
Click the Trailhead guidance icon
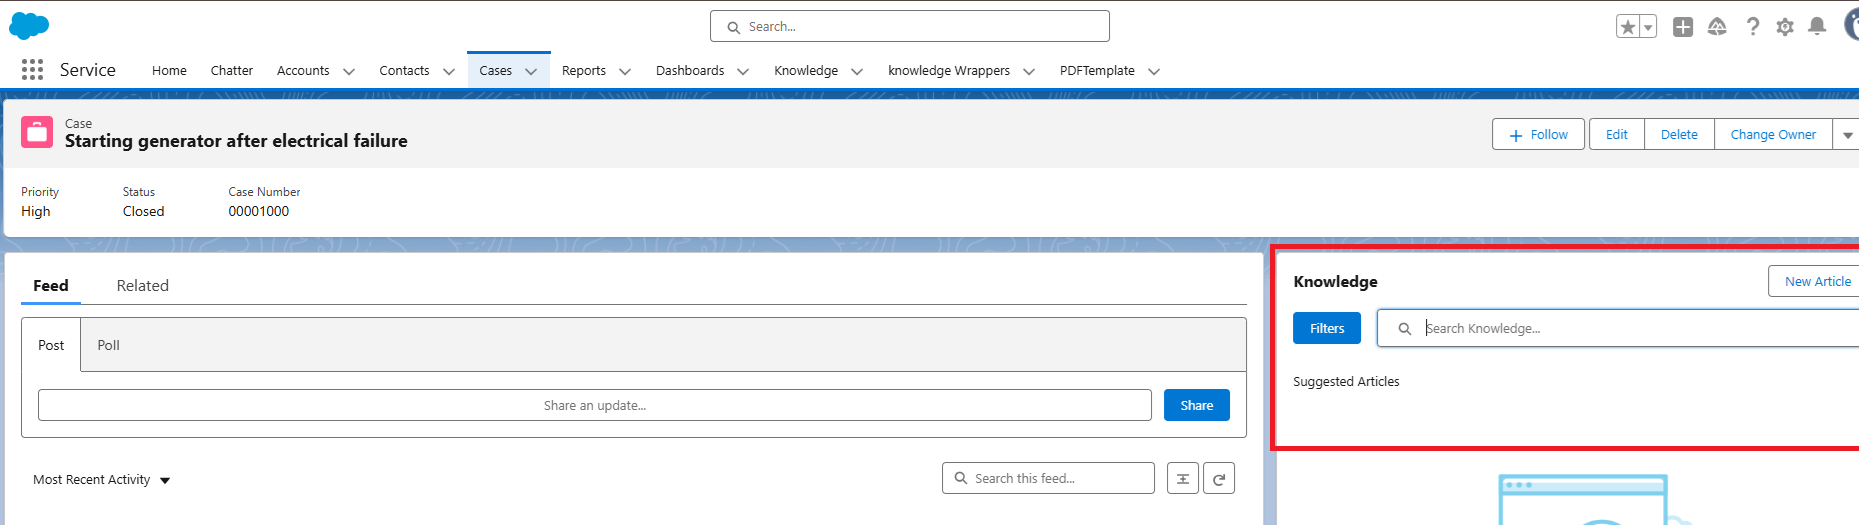pyautogui.click(x=1717, y=27)
